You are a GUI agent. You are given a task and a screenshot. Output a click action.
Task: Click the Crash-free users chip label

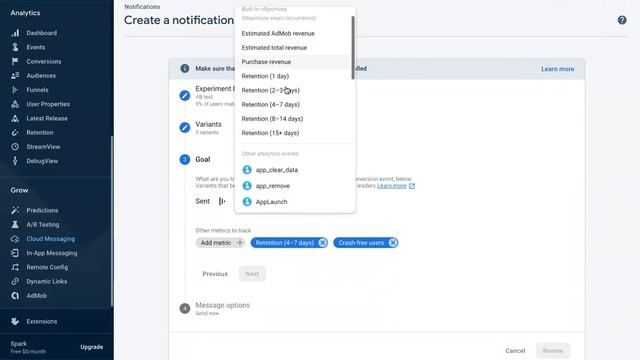coord(361,243)
